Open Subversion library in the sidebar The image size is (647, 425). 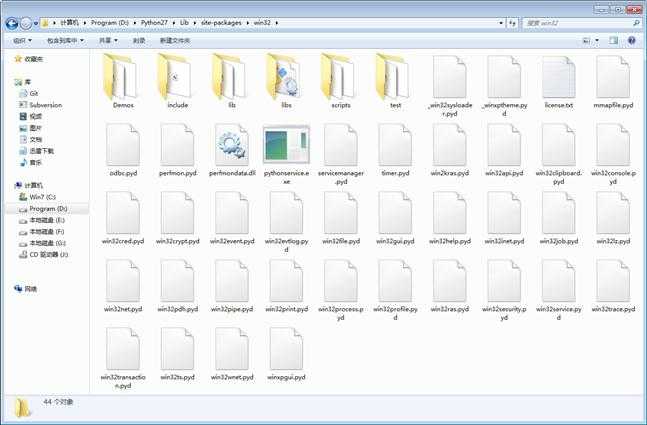pyautogui.click(x=45, y=105)
